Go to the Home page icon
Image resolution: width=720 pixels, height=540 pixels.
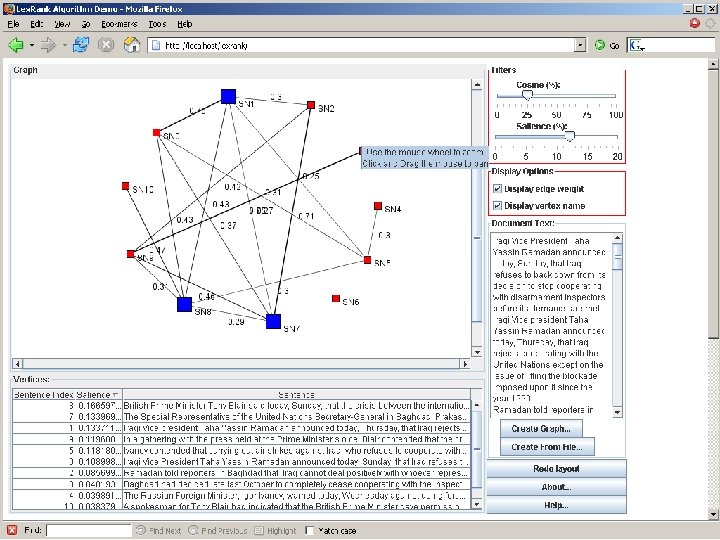click(x=132, y=45)
